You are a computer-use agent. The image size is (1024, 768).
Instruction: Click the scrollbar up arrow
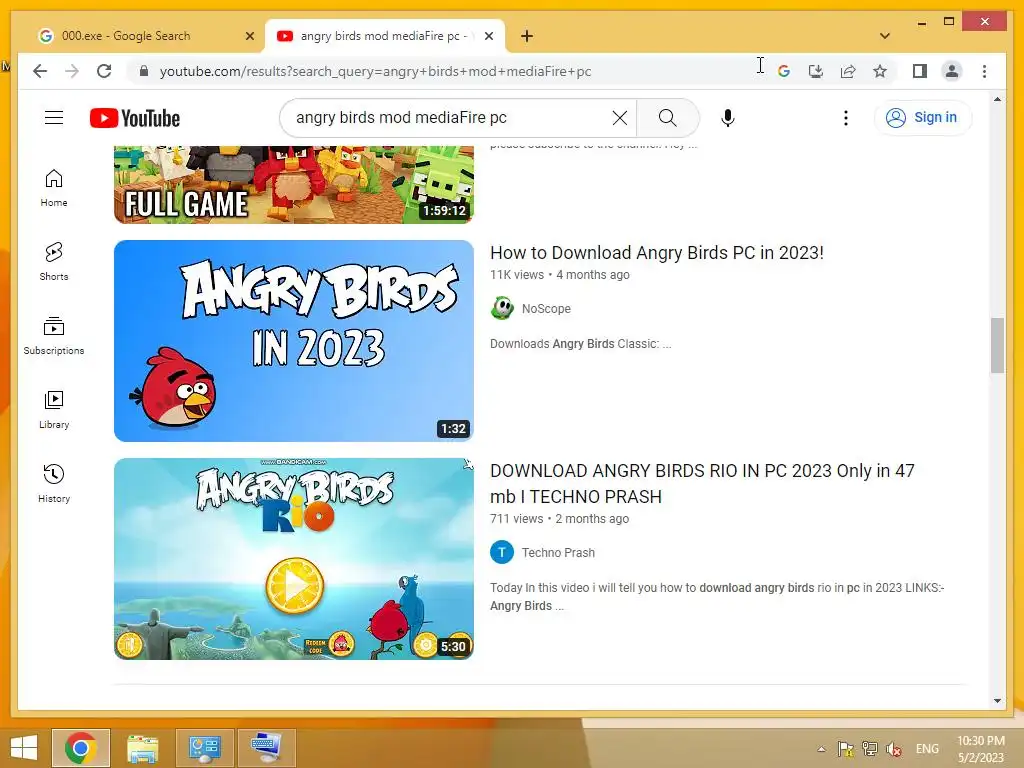997,99
